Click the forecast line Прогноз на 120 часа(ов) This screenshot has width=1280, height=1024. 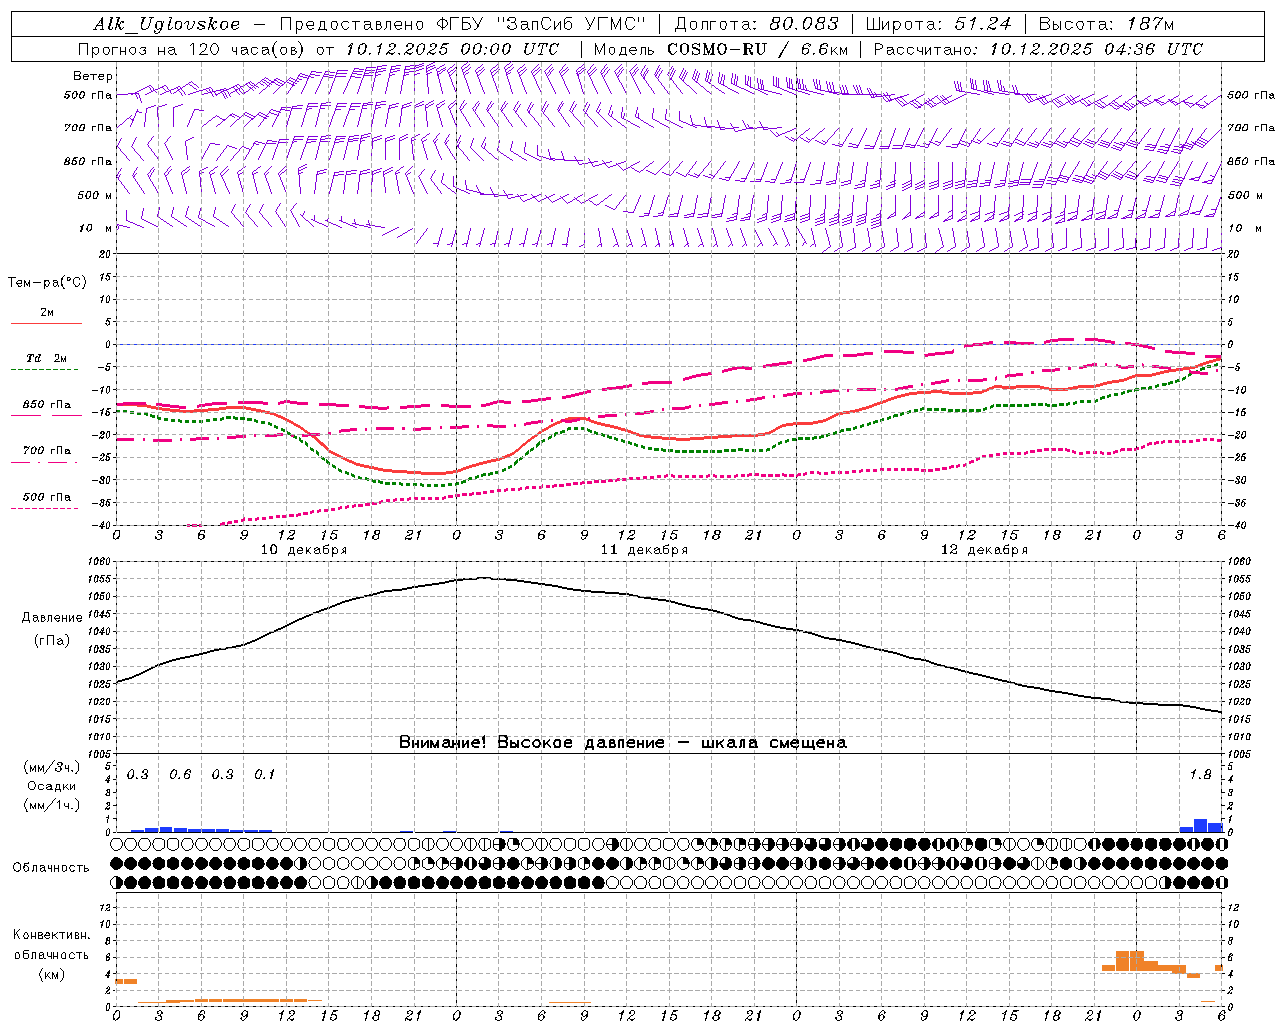coord(193,49)
